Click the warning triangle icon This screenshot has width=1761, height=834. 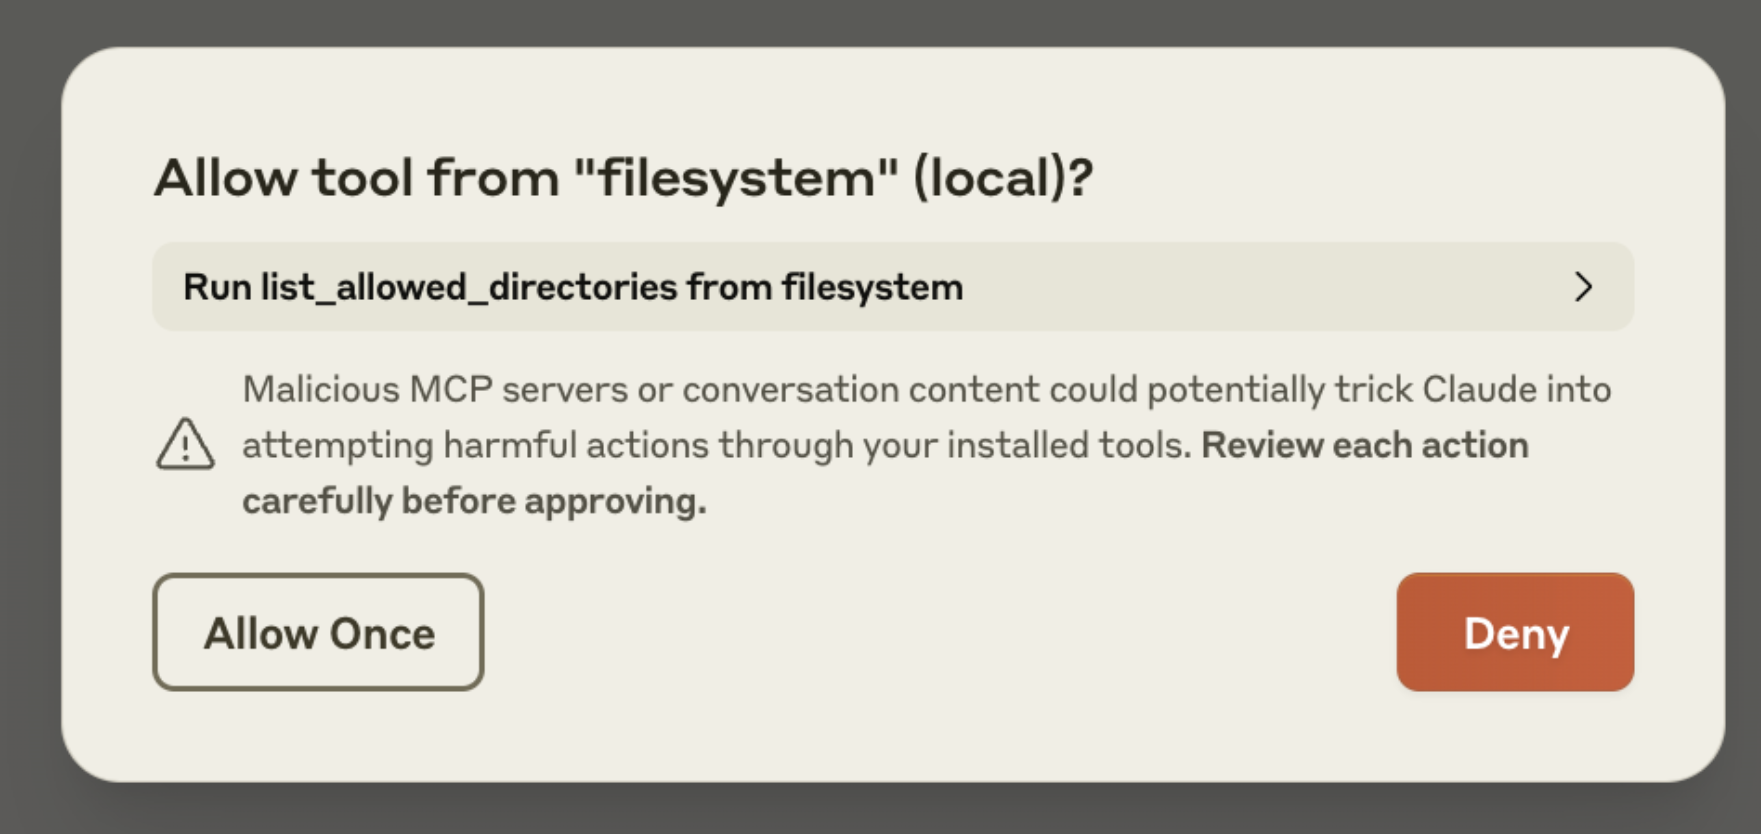185,444
